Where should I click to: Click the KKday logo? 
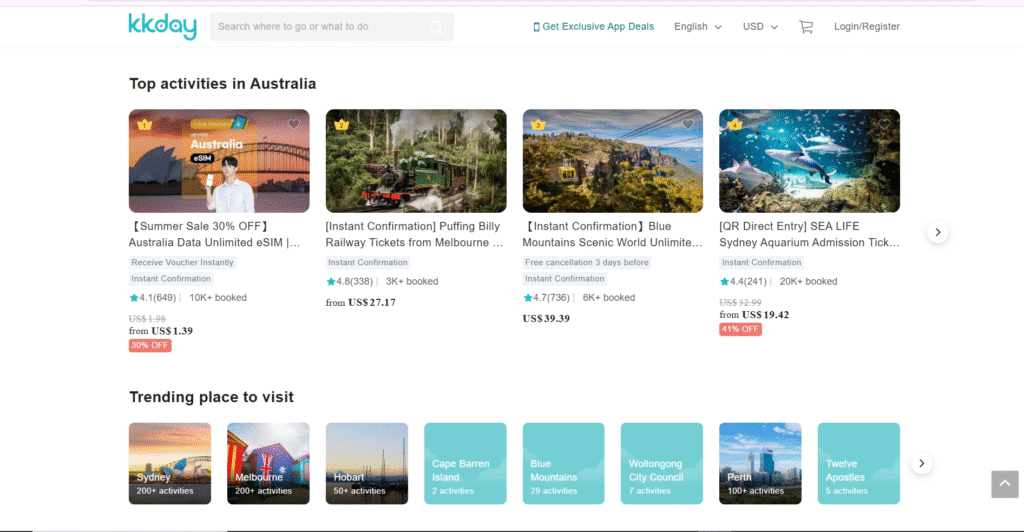pyautogui.click(x=162, y=26)
